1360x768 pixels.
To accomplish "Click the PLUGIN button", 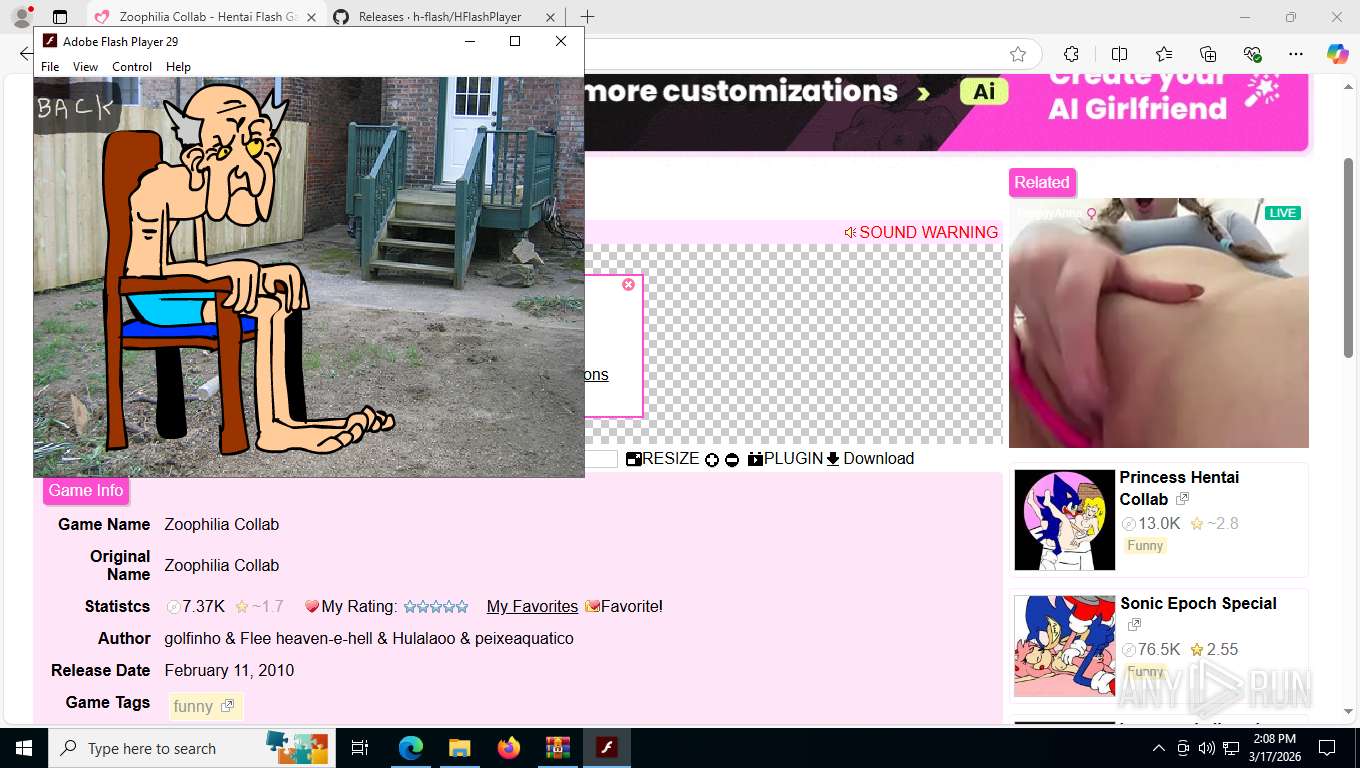I will 785,459.
